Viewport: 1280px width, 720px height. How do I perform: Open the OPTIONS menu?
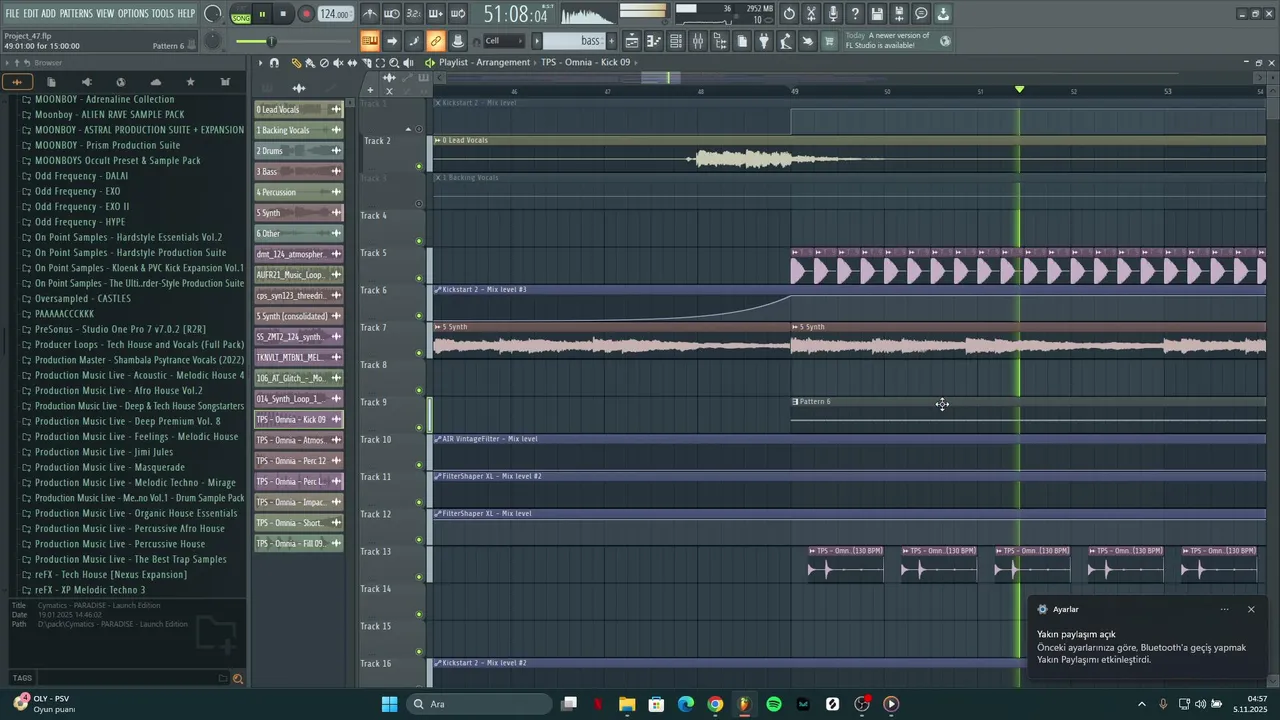coord(133,14)
